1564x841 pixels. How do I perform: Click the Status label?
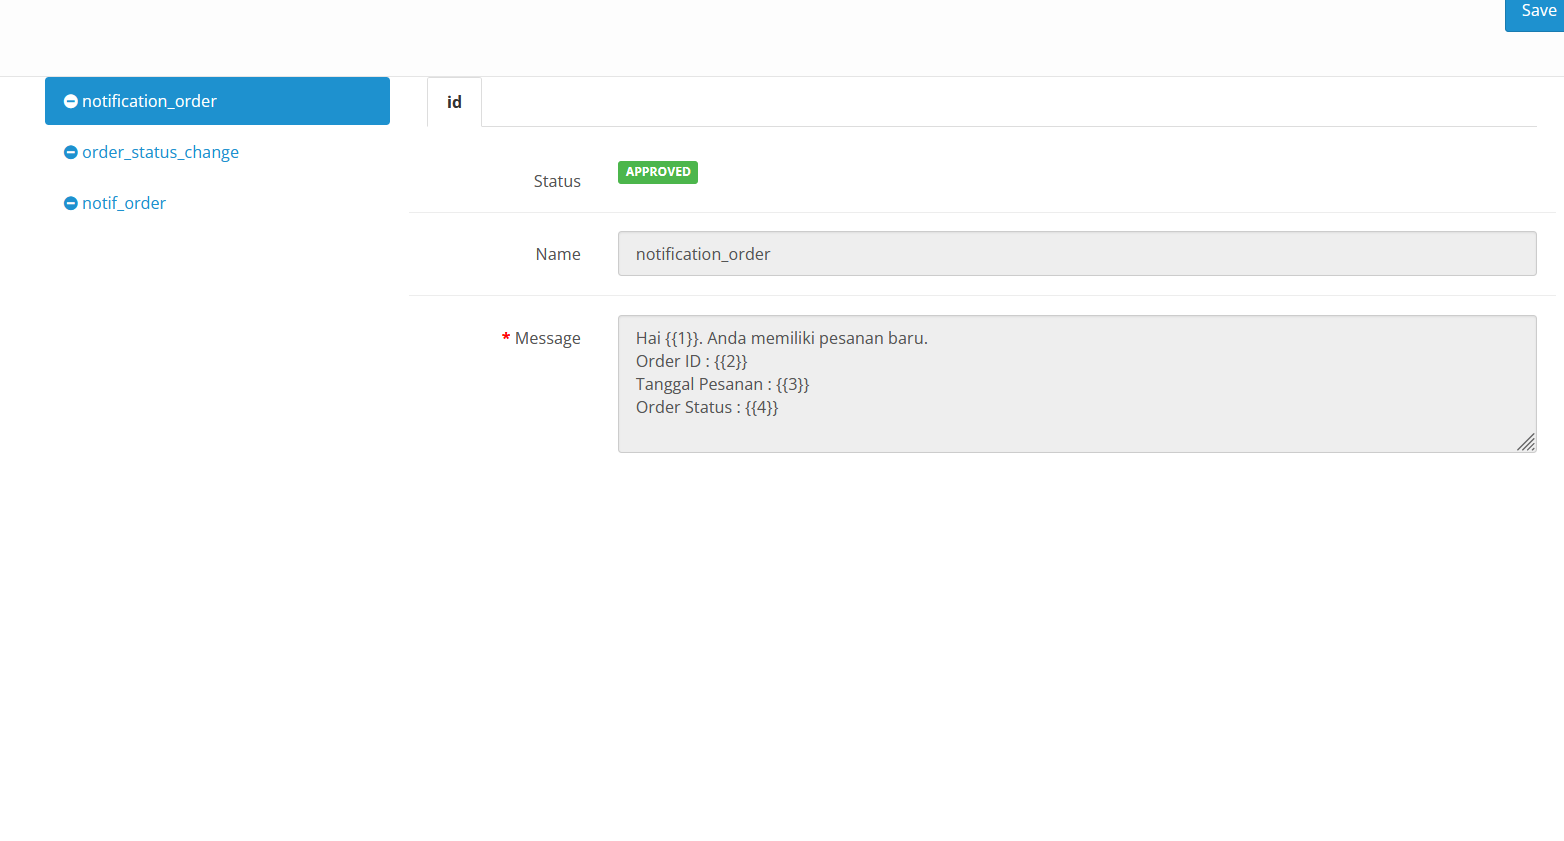pyautogui.click(x=557, y=181)
